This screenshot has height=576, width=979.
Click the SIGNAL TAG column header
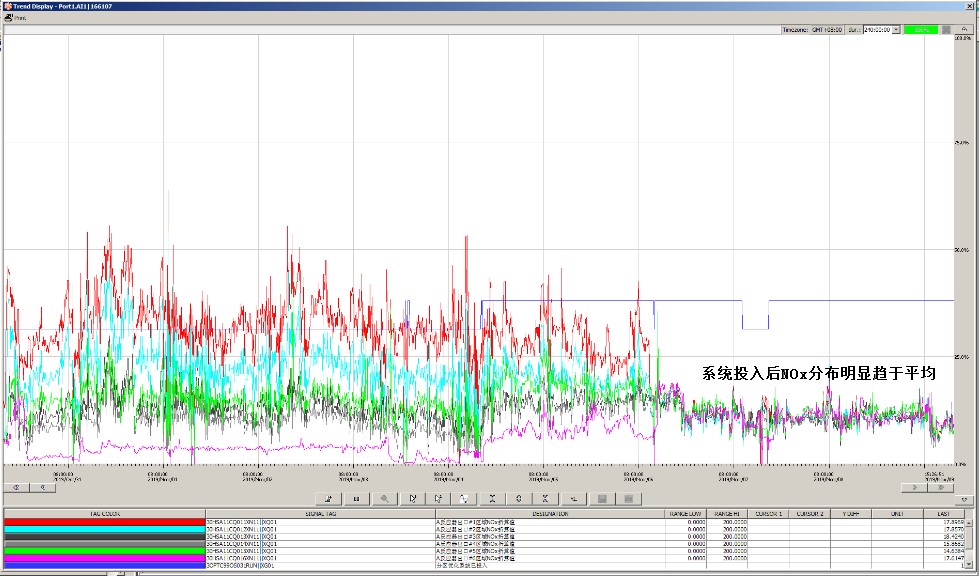[x=319, y=514]
